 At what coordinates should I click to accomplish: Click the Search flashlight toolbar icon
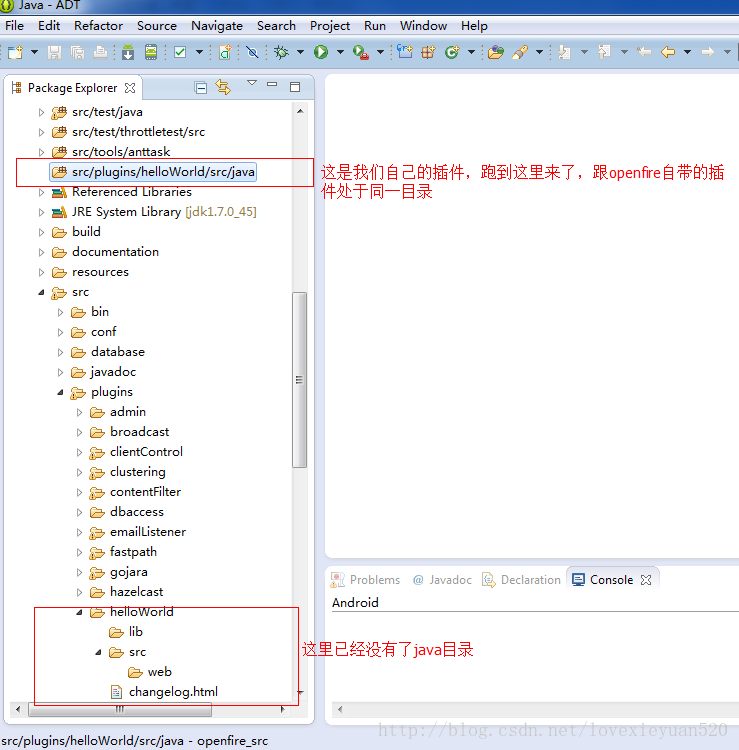pyautogui.click(x=520, y=52)
